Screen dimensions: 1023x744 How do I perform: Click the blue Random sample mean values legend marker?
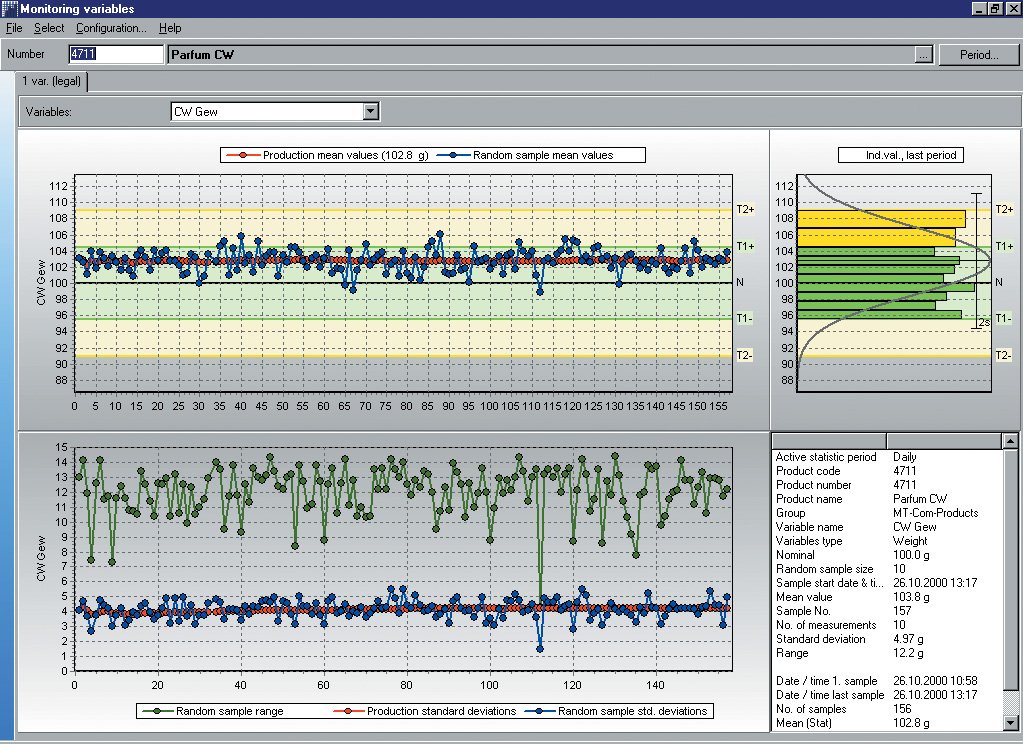point(451,155)
